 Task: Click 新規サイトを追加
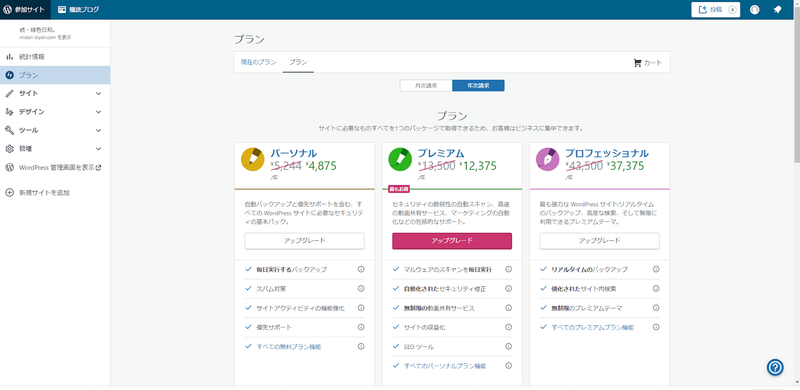44,192
